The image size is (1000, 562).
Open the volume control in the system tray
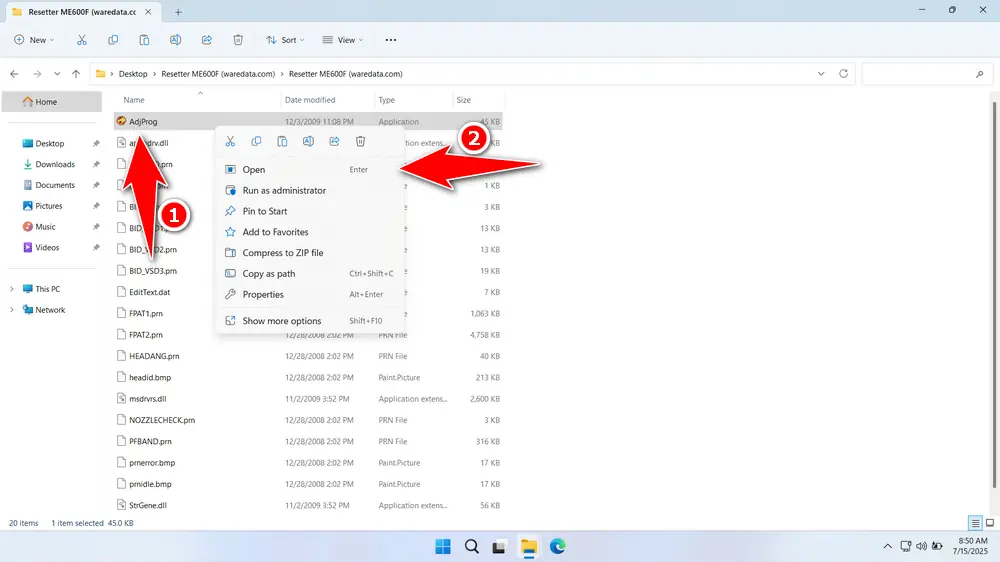tap(922, 546)
